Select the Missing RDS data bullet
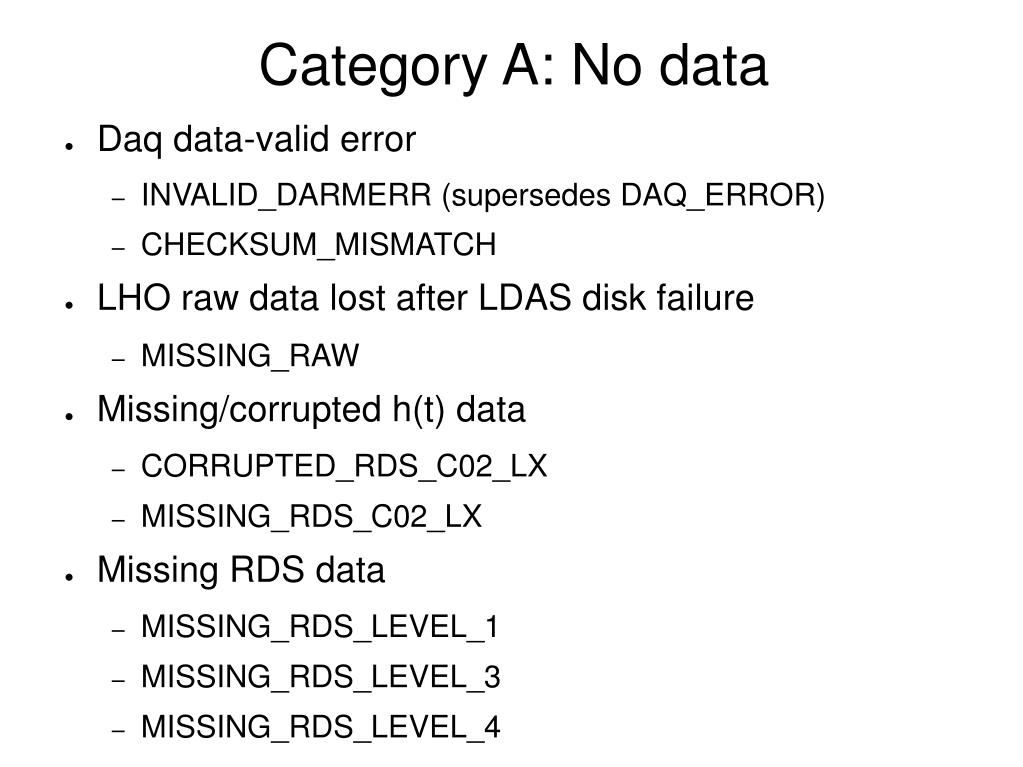The height and width of the screenshot is (767, 1023). click(x=241, y=570)
